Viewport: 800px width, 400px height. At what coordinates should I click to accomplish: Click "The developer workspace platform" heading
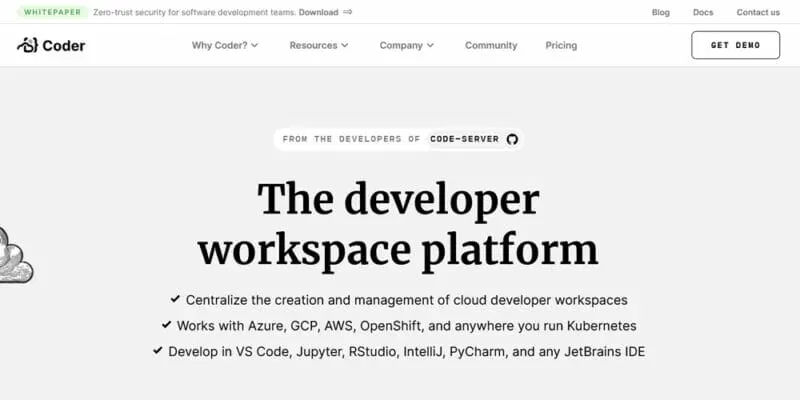(398, 225)
